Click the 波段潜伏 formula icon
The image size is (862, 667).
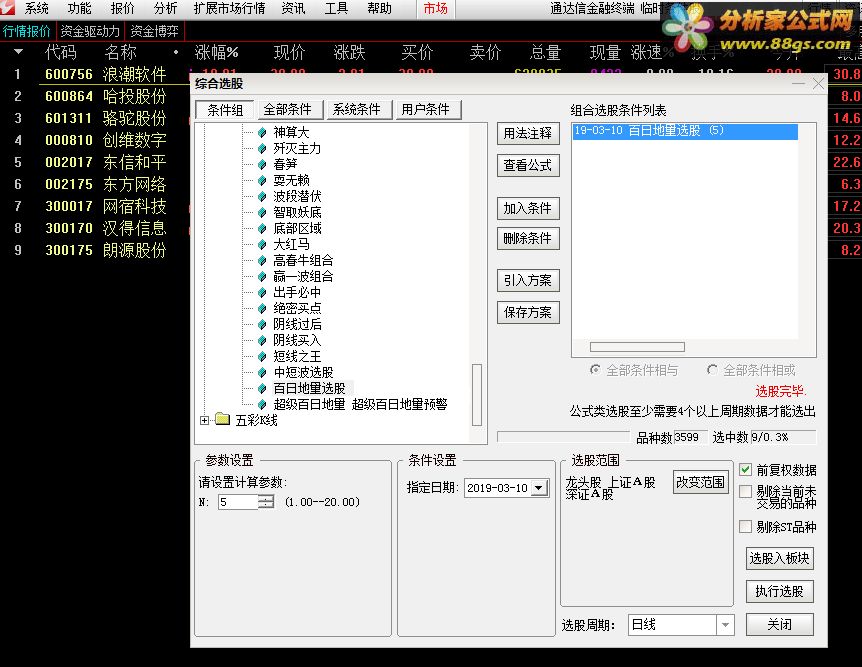pos(262,196)
